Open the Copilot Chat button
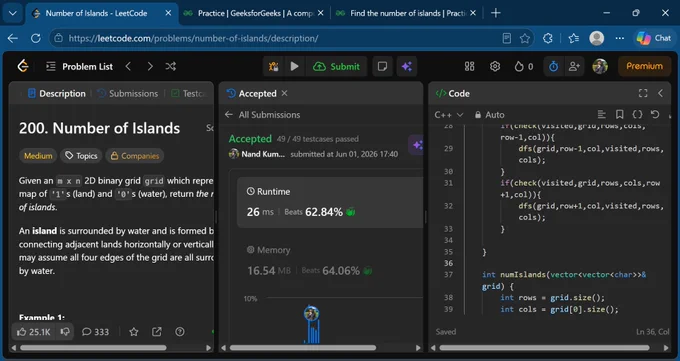 (x=654, y=38)
